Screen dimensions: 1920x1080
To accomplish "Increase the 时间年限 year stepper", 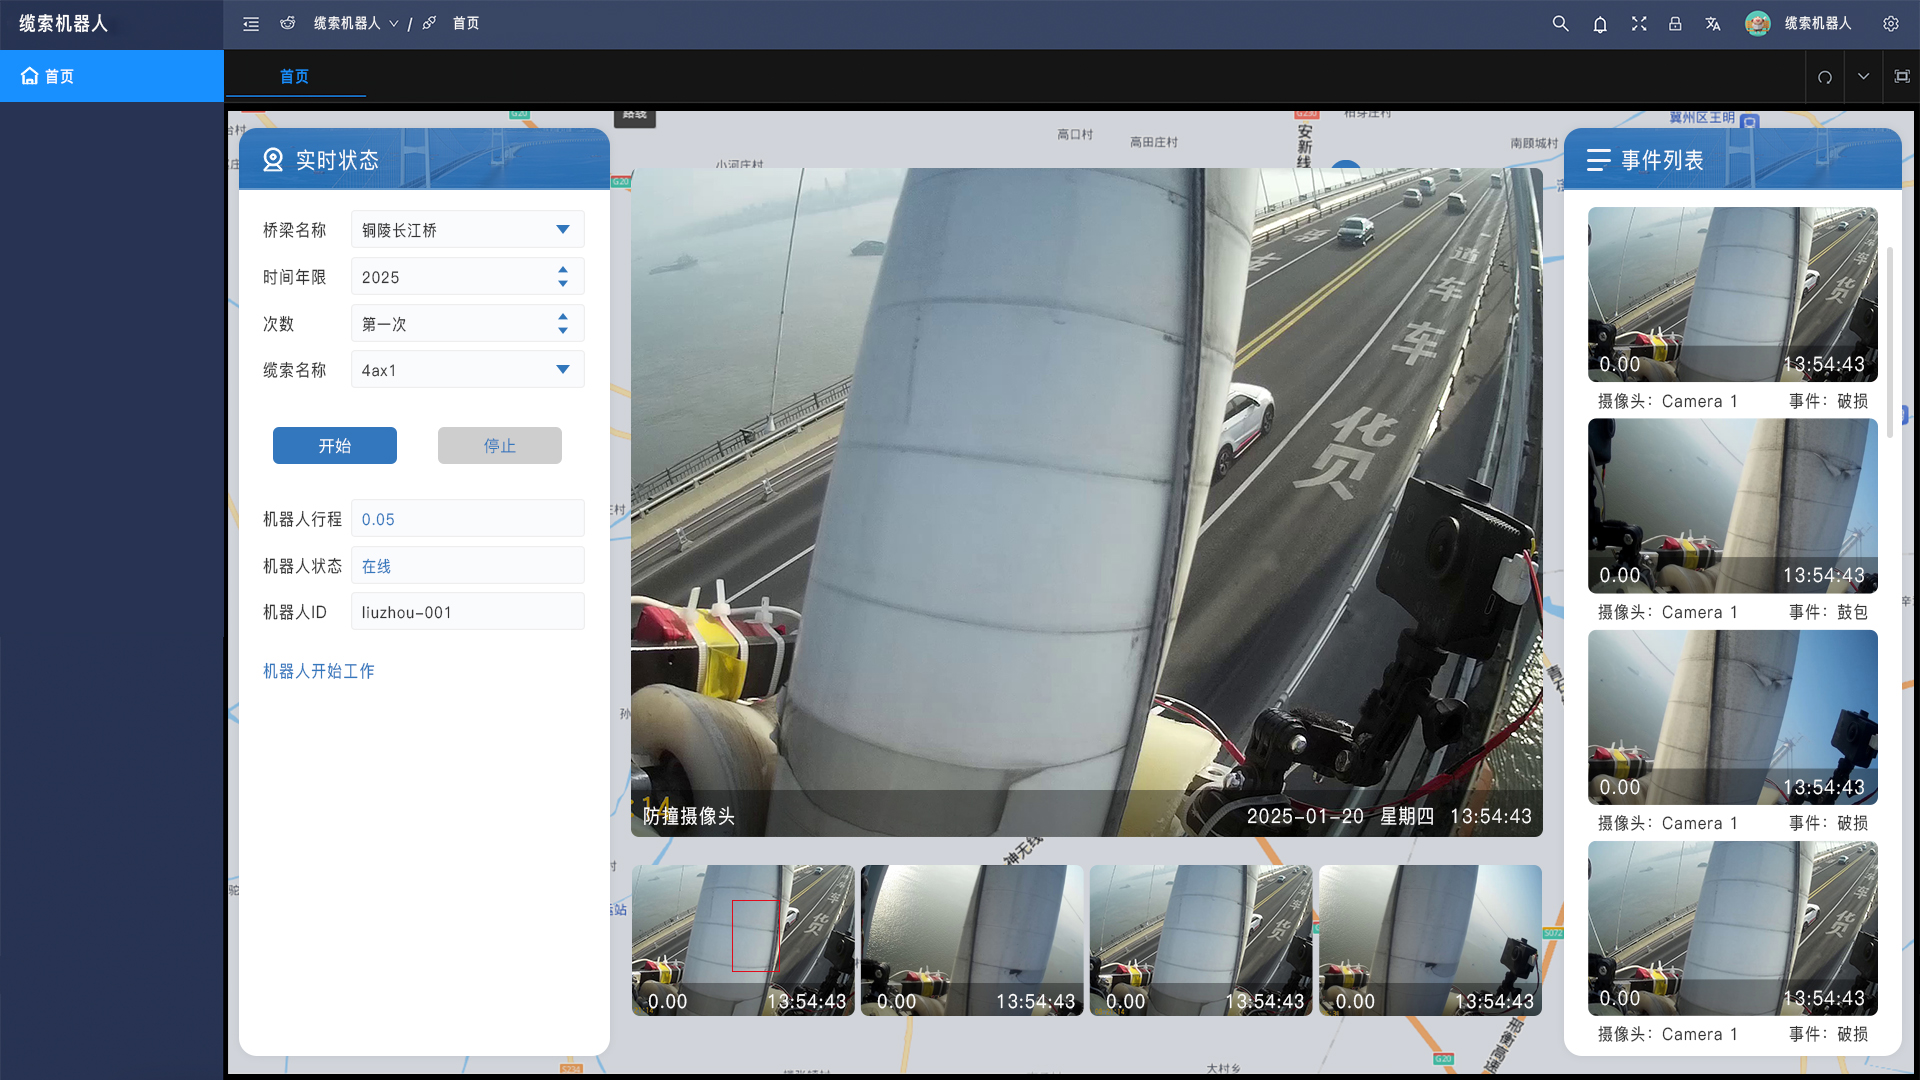I will coord(563,270).
